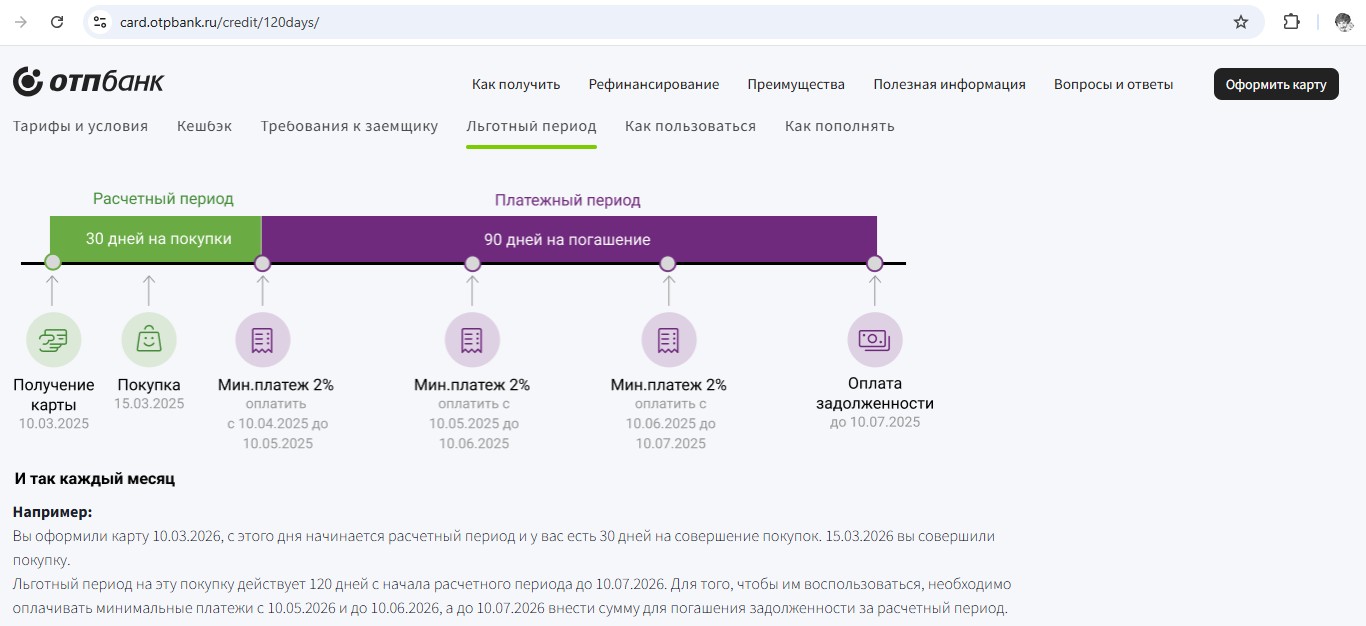Click the green shopping bag Покупка icon
Image resolution: width=1366 pixels, height=626 pixels.
coord(149,340)
